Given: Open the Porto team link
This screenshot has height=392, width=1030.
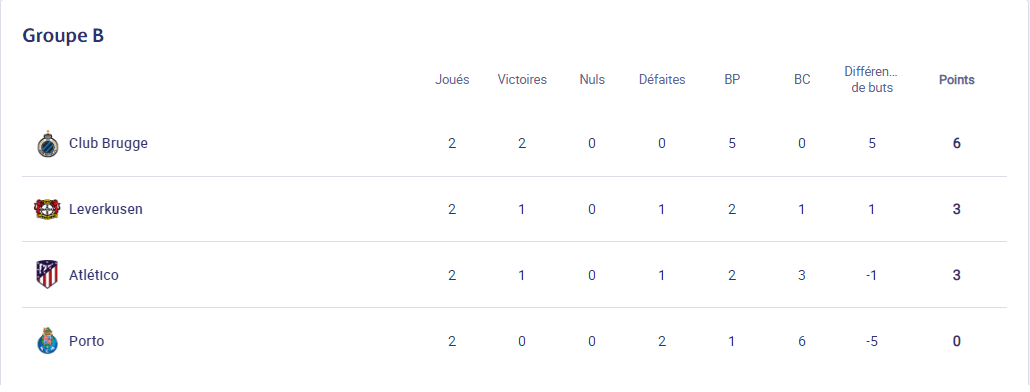Looking at the screenshot, I should 87,341.
